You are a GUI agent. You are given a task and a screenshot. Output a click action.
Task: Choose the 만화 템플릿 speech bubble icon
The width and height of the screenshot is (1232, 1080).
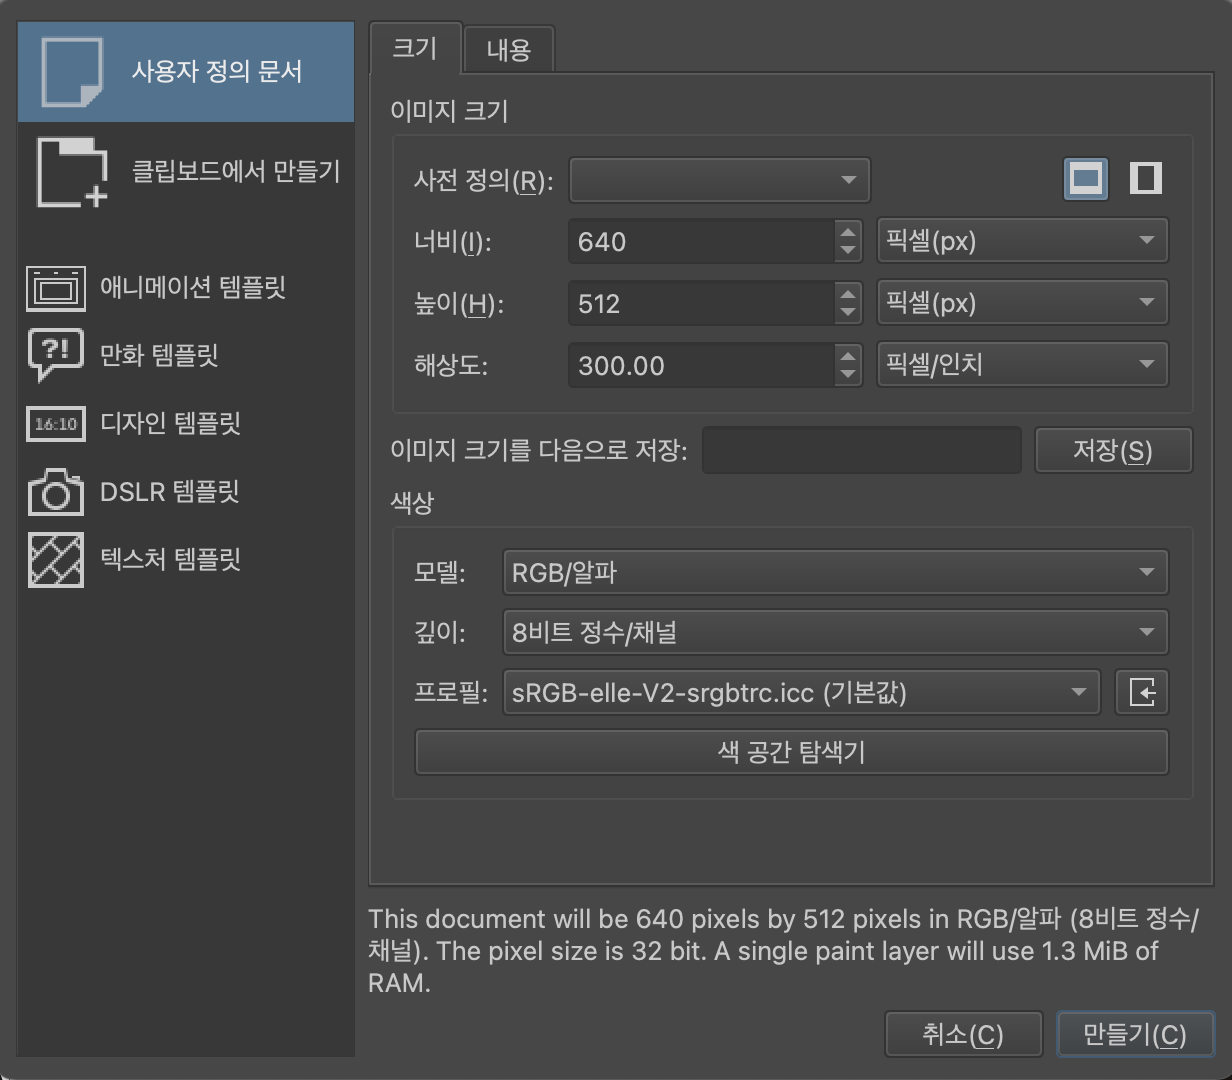click(x=56, y=355)
